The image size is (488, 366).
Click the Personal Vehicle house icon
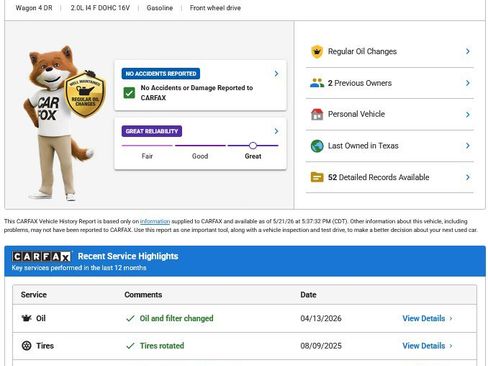pos(317,114)
